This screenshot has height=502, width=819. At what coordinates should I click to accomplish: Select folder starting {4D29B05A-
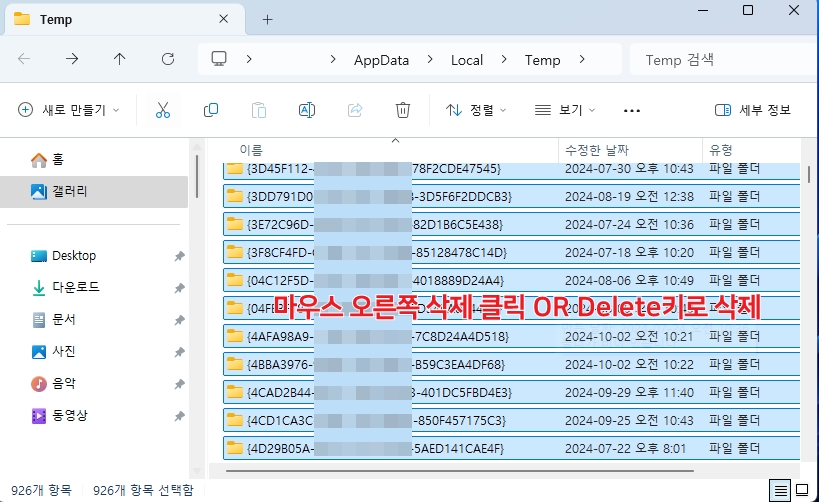(511, 448)
